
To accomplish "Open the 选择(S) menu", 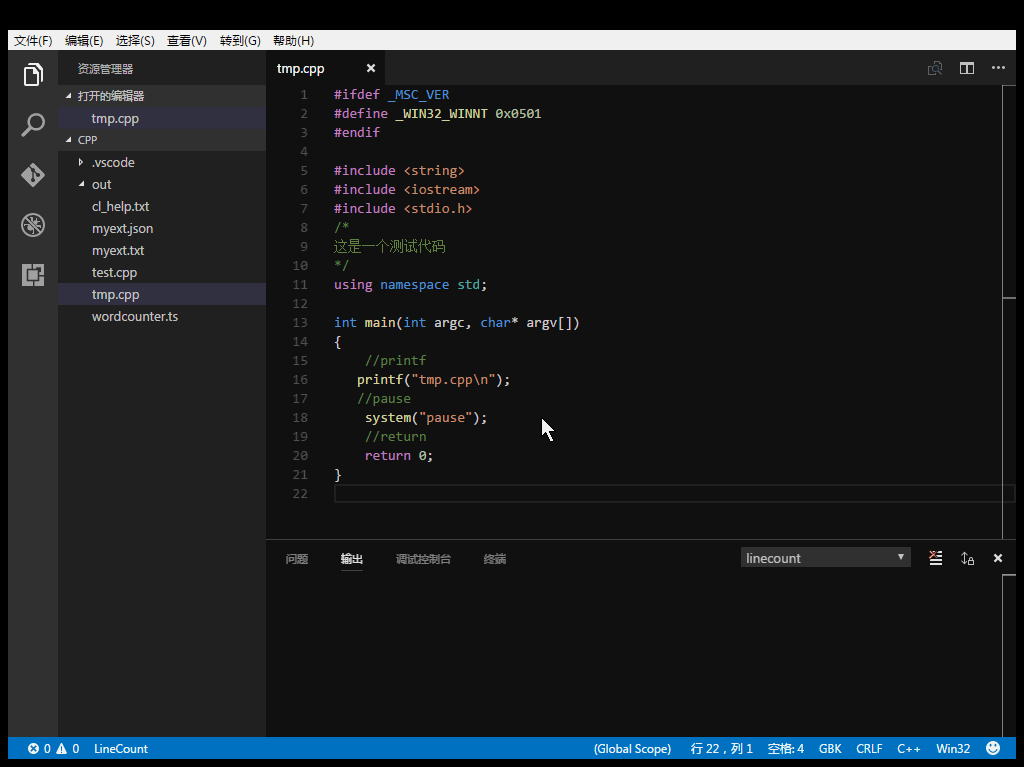I will click(x=135, y=41).
